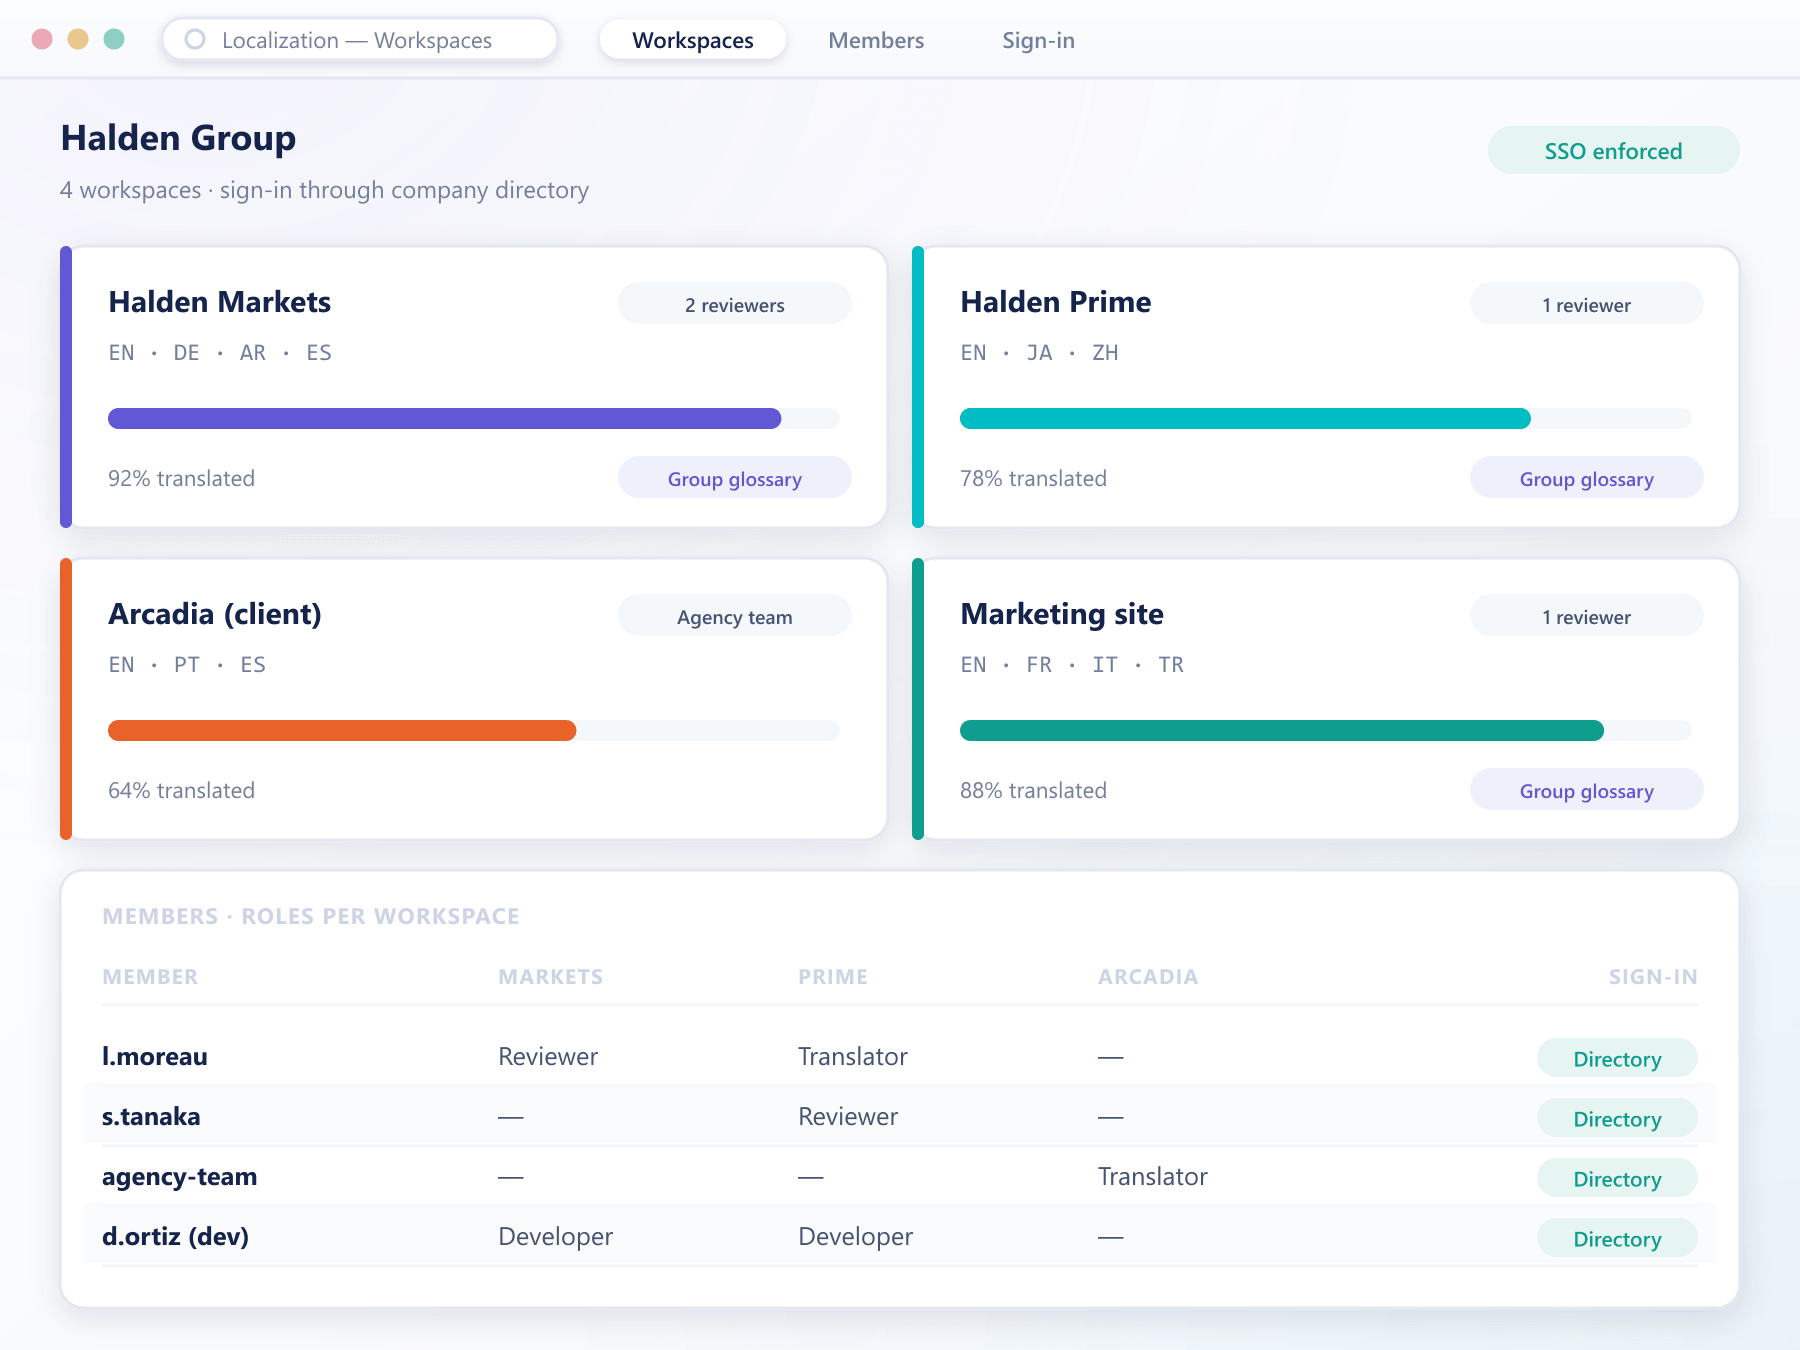The width and height of the screenshot is (1800, 1350).
Task: Click the Directory badge for agency-team
Action: click(1617, 1178)
